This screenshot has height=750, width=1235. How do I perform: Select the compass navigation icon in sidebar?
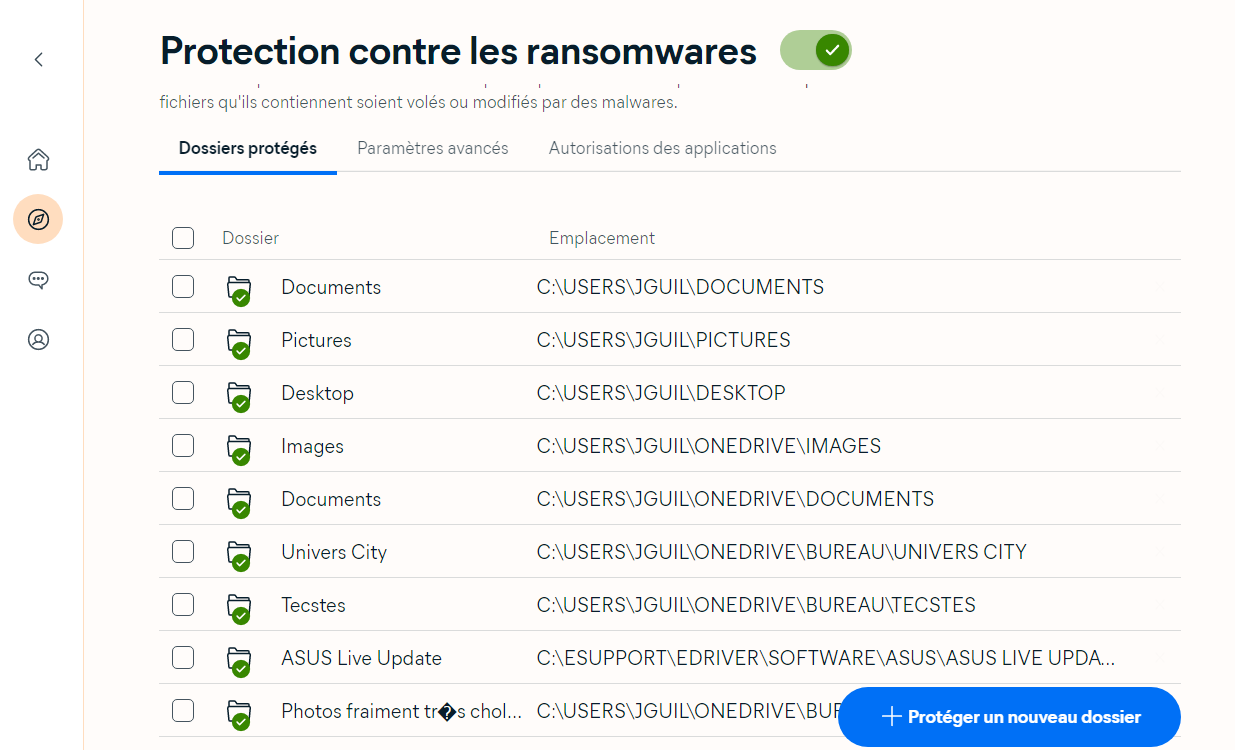coord(38,219)
